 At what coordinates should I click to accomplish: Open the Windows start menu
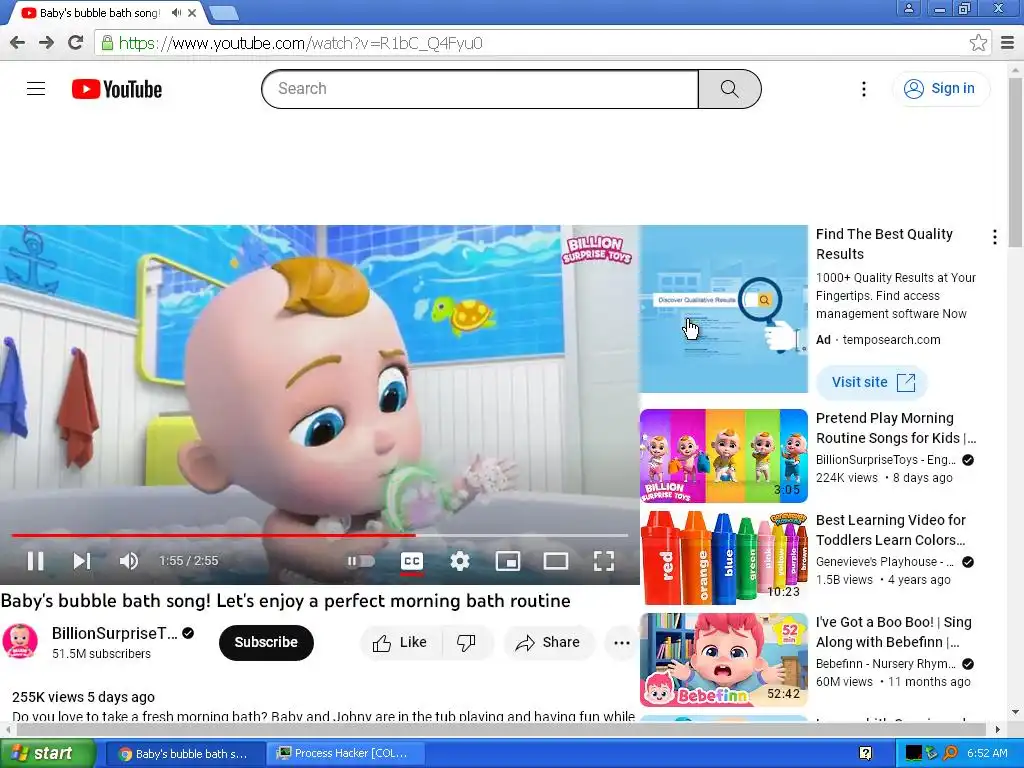(47, 754)
